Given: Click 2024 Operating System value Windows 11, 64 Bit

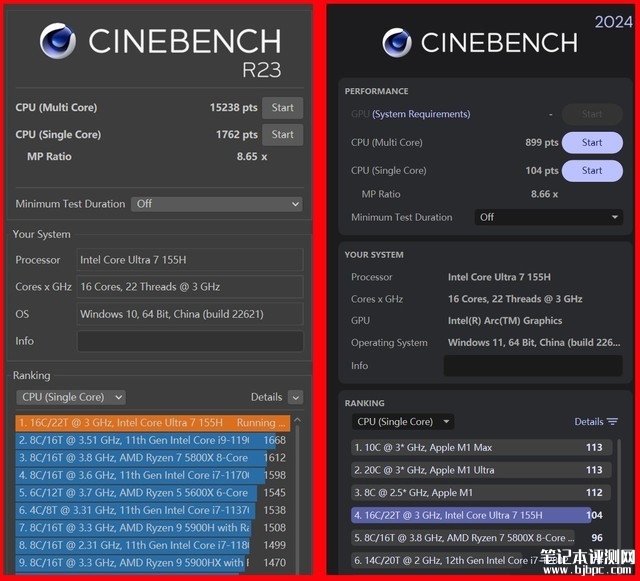Looking at the screenshot, I should [534, 343].
